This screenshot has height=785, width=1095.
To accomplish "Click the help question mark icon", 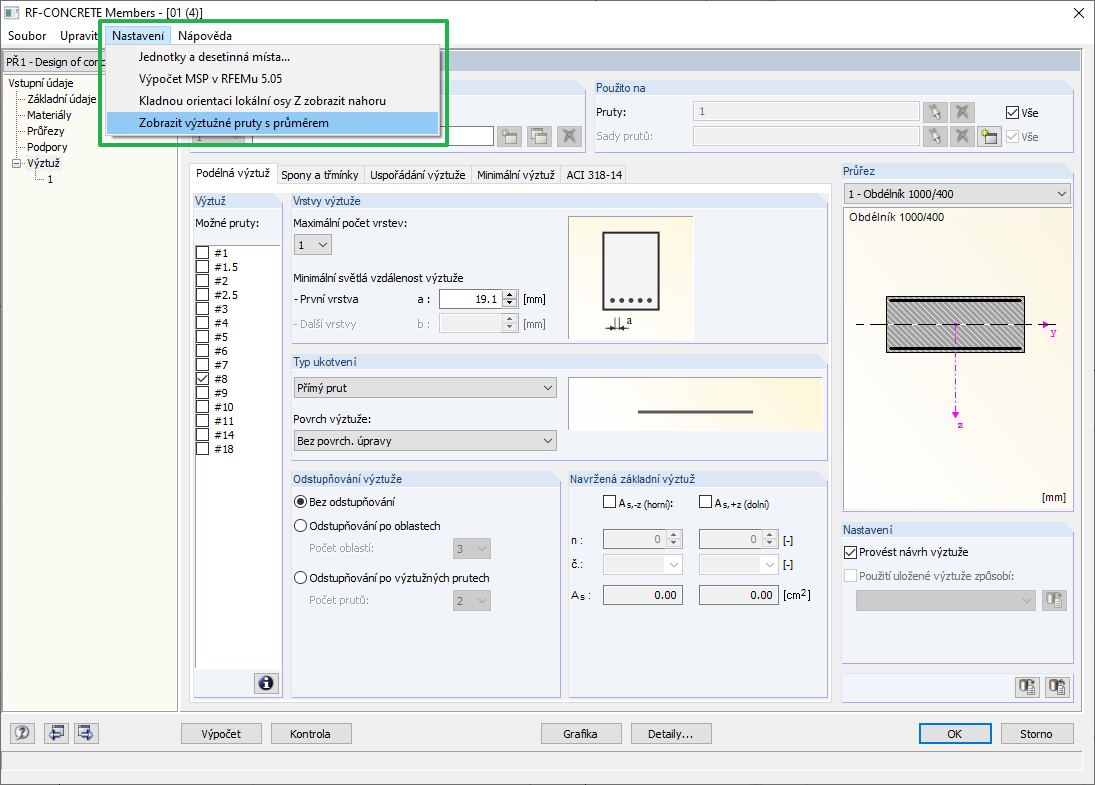I will click(x=22, y=733).
